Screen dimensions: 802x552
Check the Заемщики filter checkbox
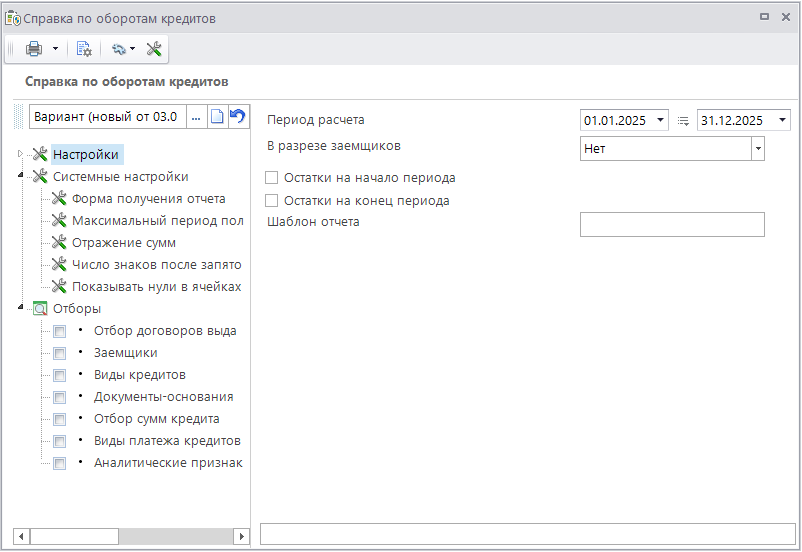coord(60,353)
